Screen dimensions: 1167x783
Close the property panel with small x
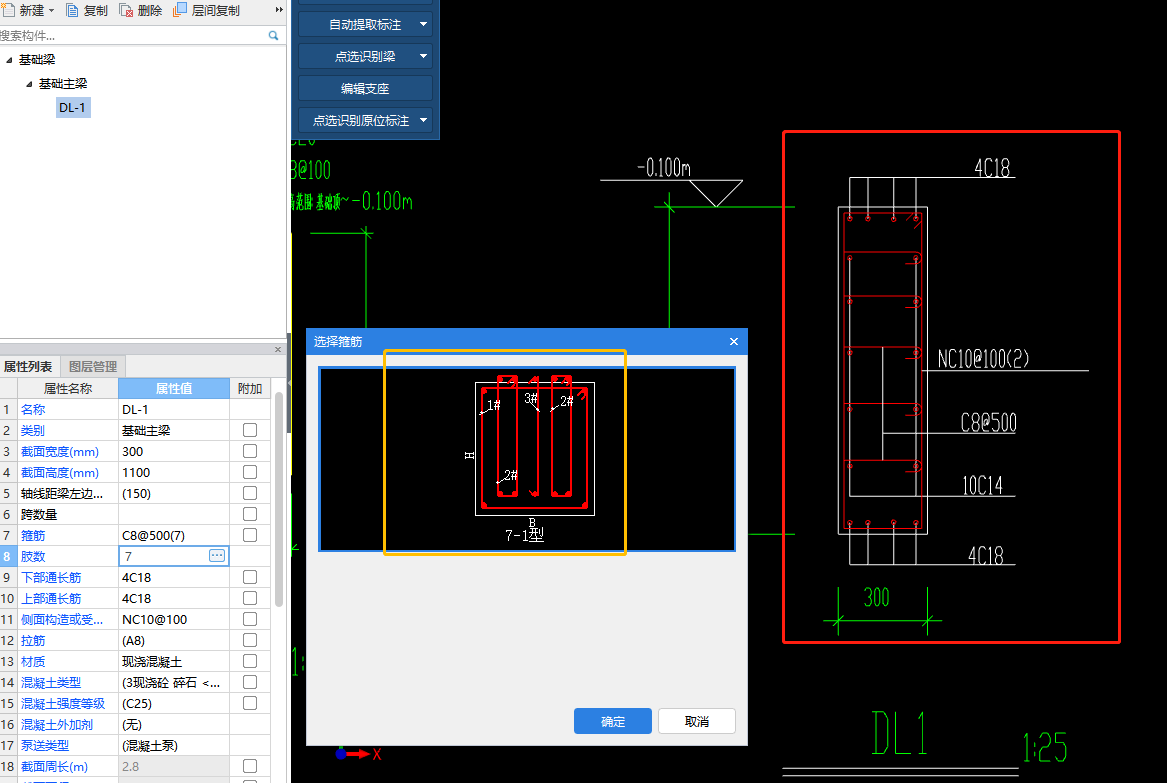pos(278,349)
